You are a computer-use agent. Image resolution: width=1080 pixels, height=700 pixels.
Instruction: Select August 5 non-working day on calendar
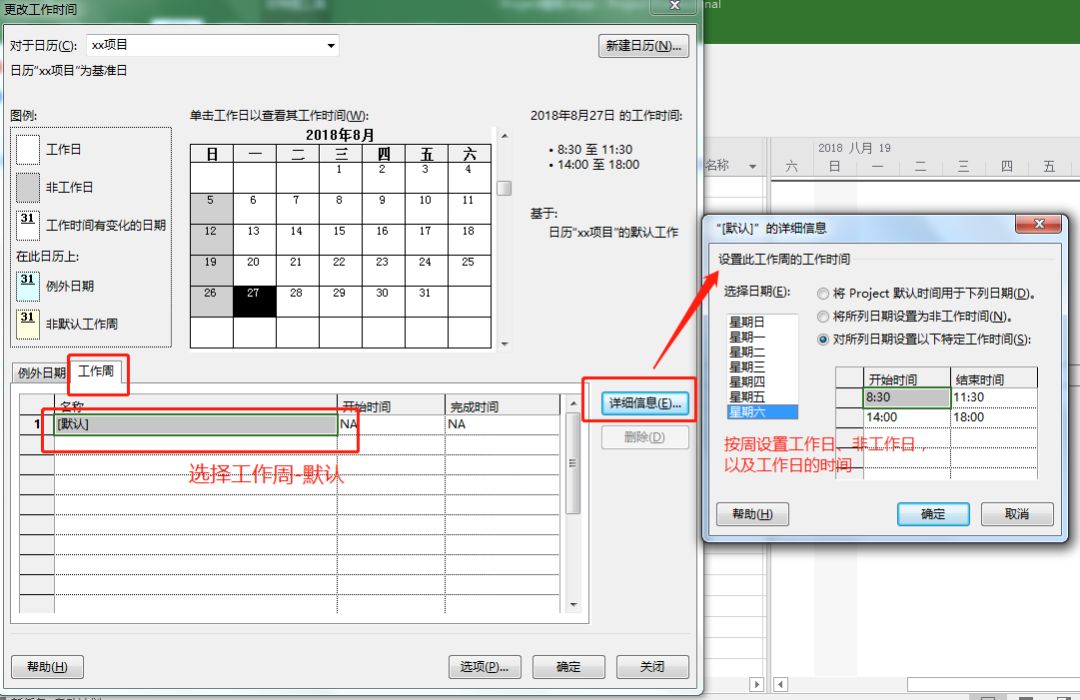[x=211, y=208]
